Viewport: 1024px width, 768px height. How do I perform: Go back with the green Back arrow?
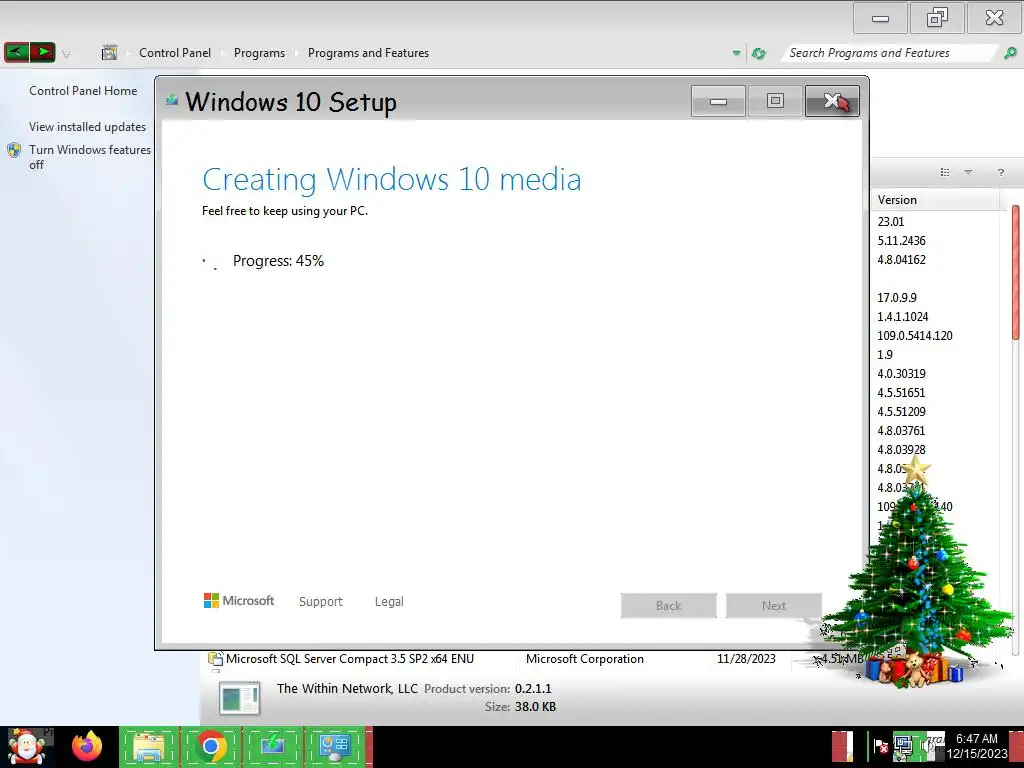[17, 52]
